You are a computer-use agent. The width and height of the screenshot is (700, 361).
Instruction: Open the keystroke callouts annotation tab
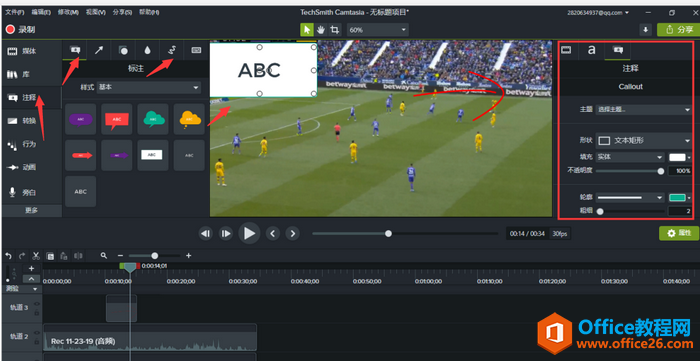196,50
